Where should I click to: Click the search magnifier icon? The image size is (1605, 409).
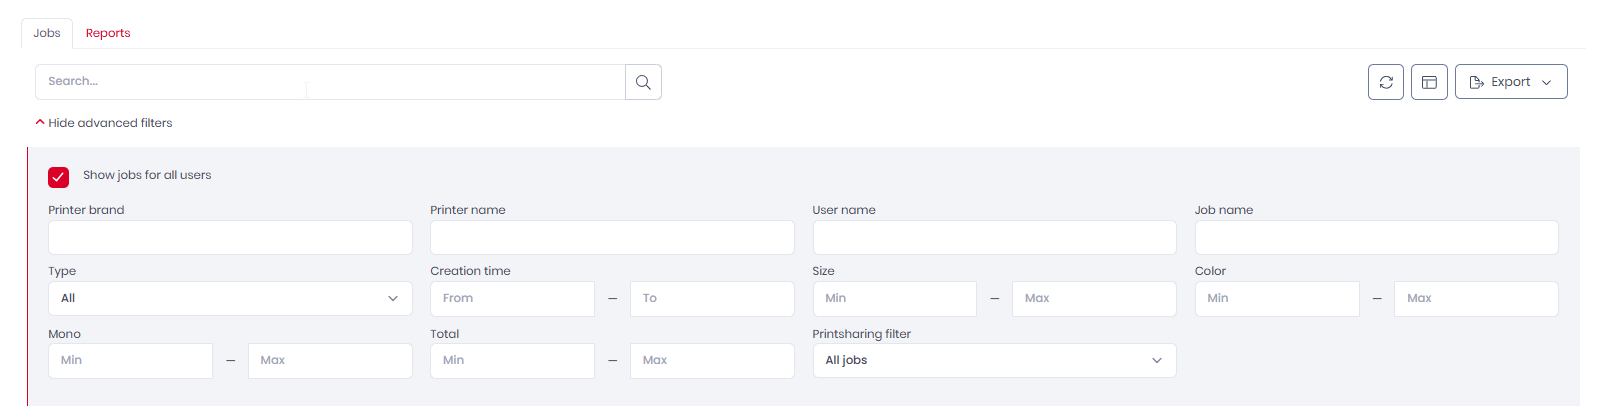[643, 82]
